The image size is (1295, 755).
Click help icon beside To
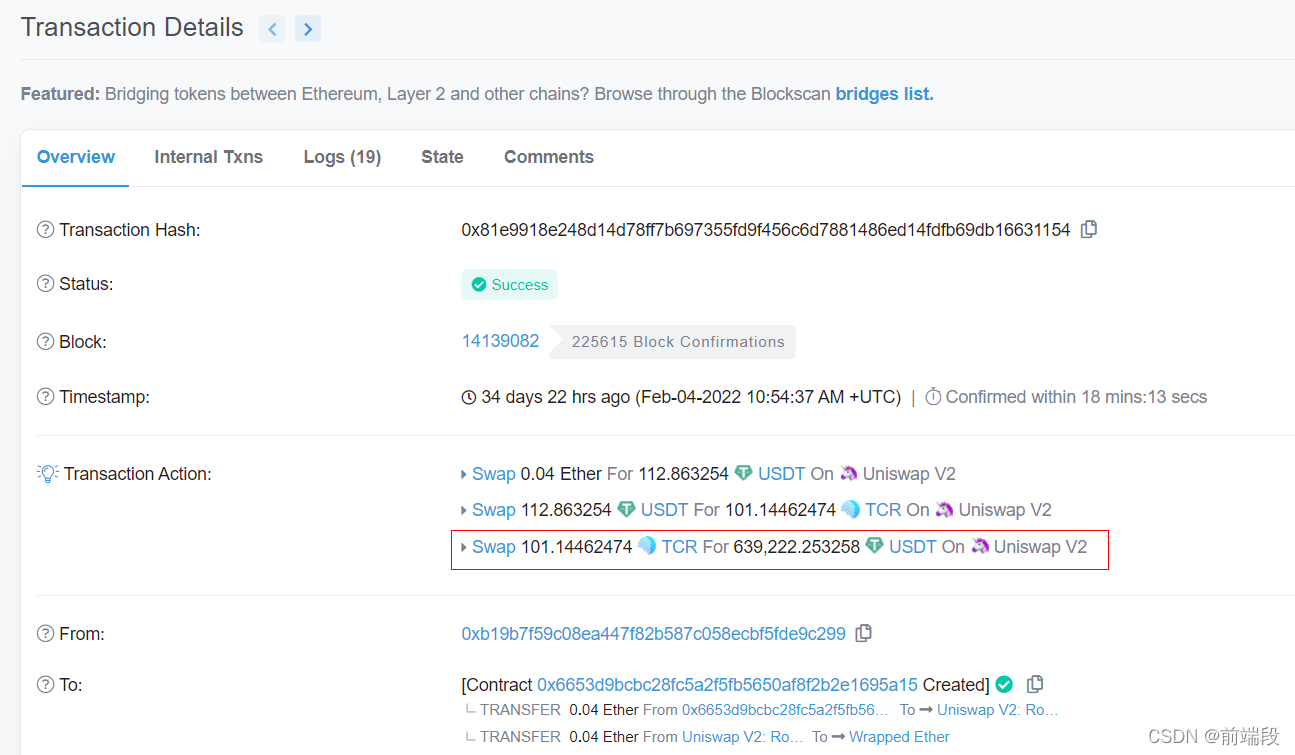(45, 685)
